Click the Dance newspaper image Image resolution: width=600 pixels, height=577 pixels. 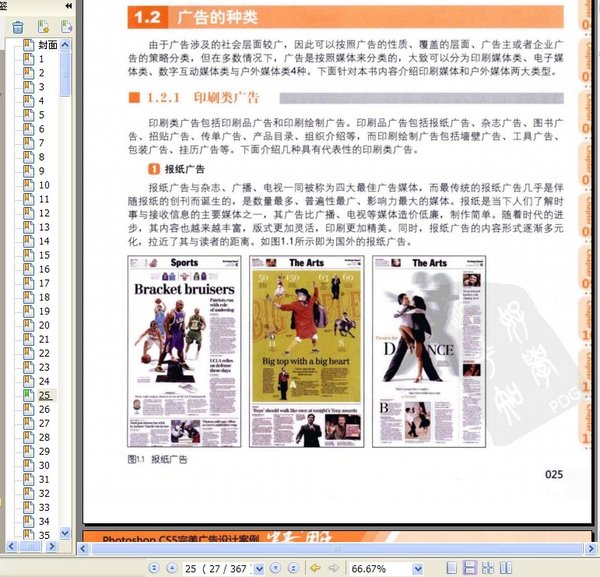coord(429,352)
